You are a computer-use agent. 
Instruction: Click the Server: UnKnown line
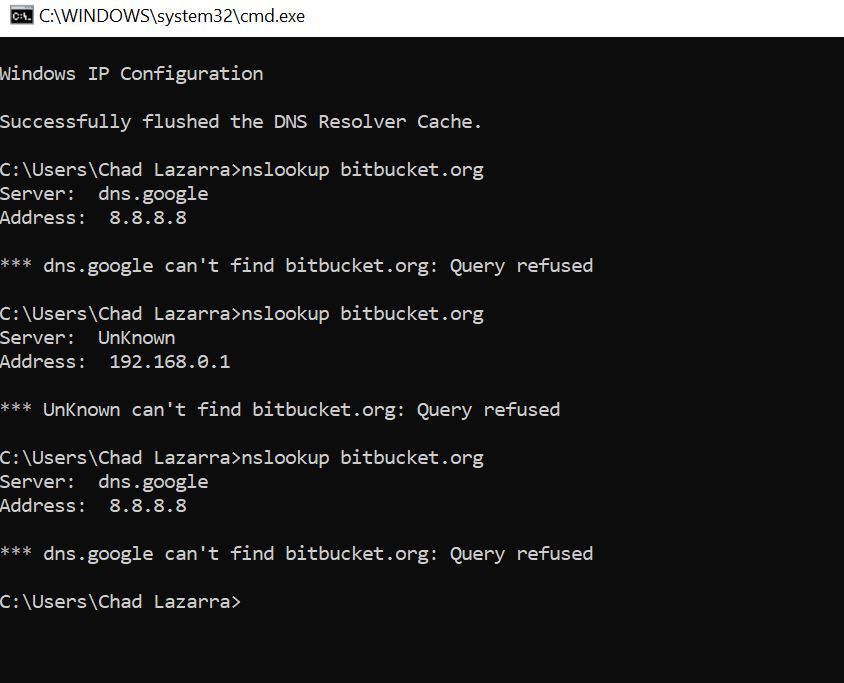tap(88, 338)
